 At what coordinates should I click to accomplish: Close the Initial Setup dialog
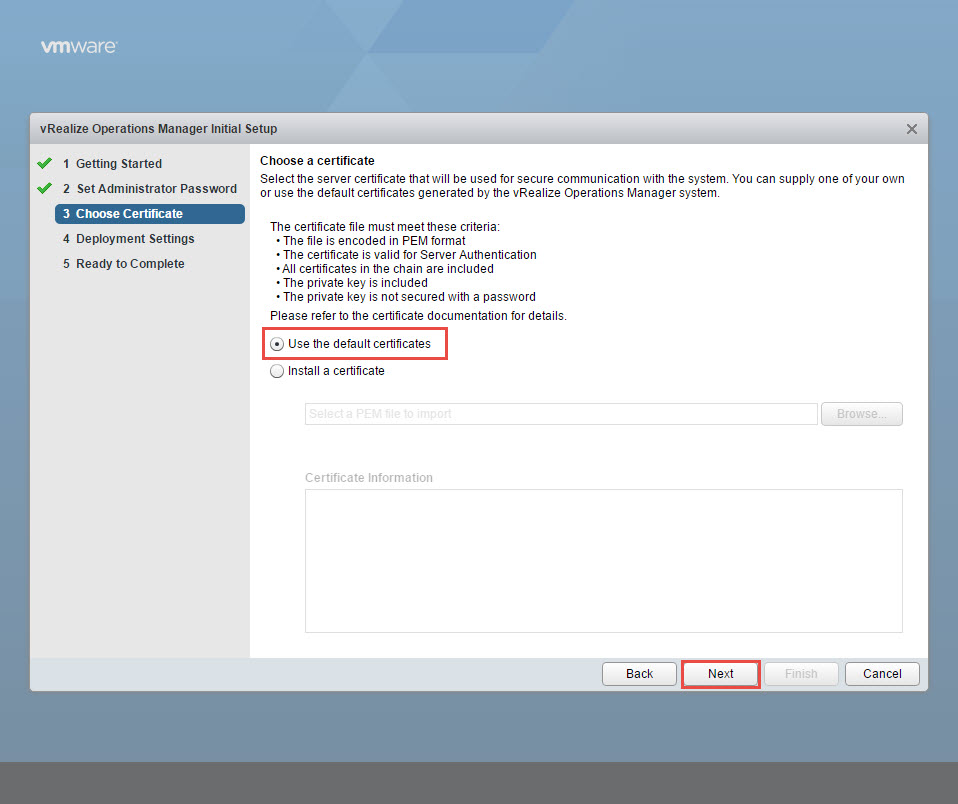coord(911,129)
